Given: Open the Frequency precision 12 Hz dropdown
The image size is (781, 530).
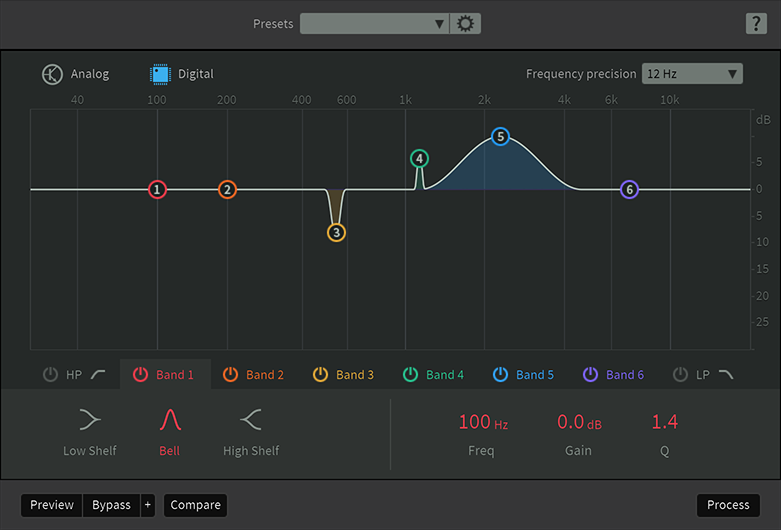Looking at the screenshot, I should tap(692, 74).
